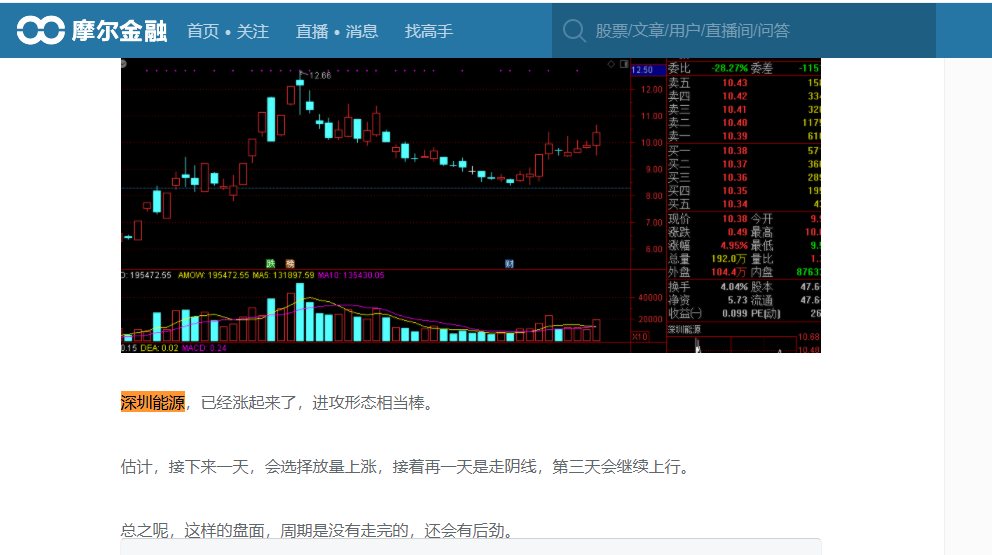Click the MA10: 135430.05 indicator label
Image resolution: width=992 pixels, height=555 pixels.
pyautogui.click(x=351, y=275)
